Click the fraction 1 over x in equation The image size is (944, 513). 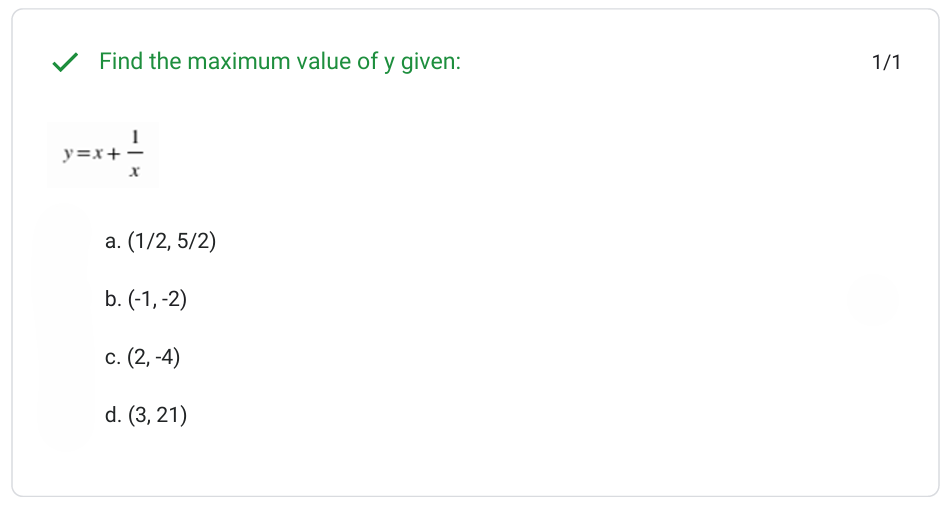[136, 154]
